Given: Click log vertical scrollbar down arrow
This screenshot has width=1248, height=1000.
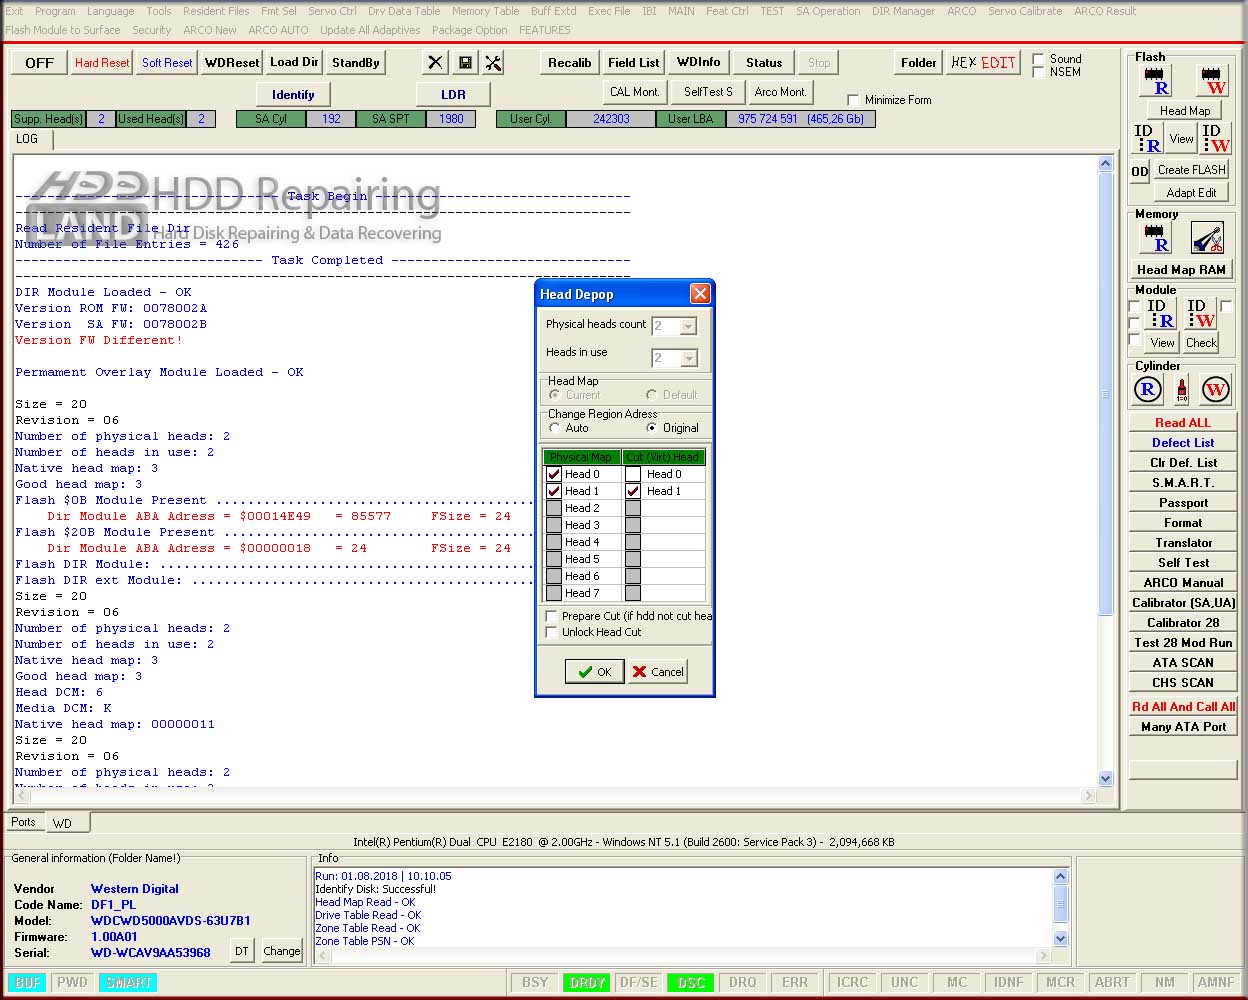Looking at the screenshot, I should (1105, 778).
